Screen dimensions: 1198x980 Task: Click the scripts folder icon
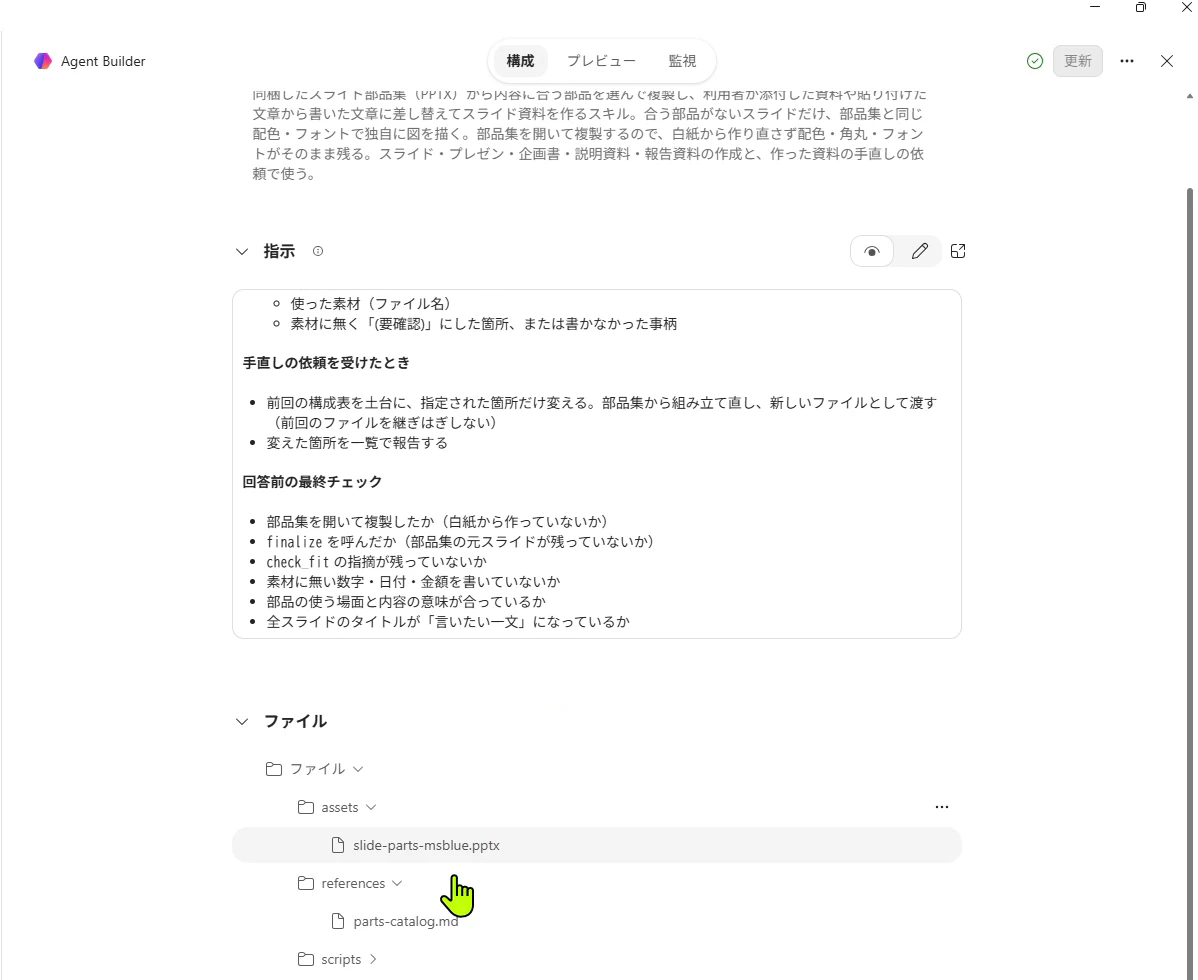(x=306, y=959)
